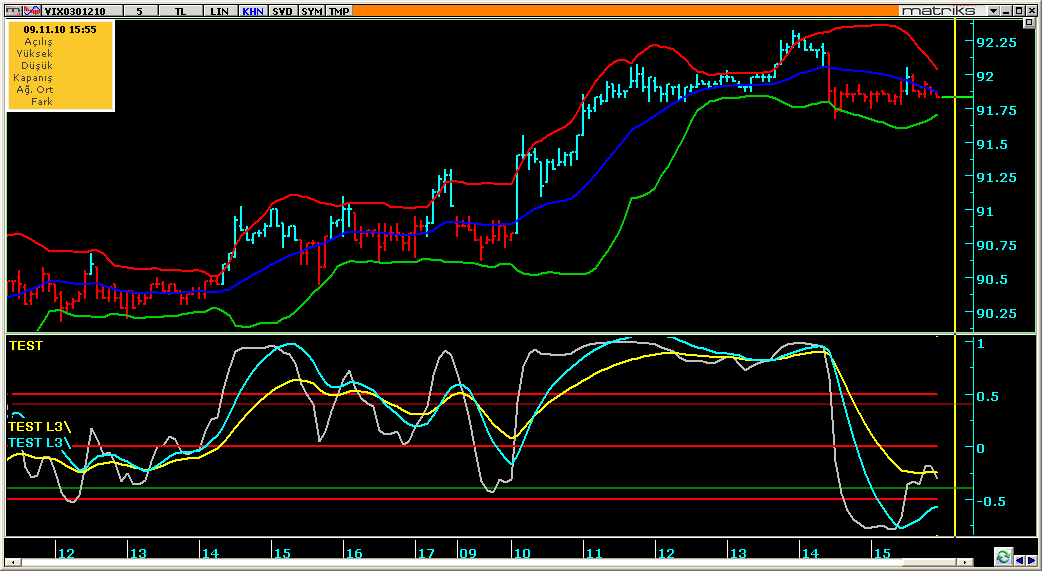The image size is (1042, 571).
Task: Click the TEST indicator label
Action: click(x=26, y=346)
